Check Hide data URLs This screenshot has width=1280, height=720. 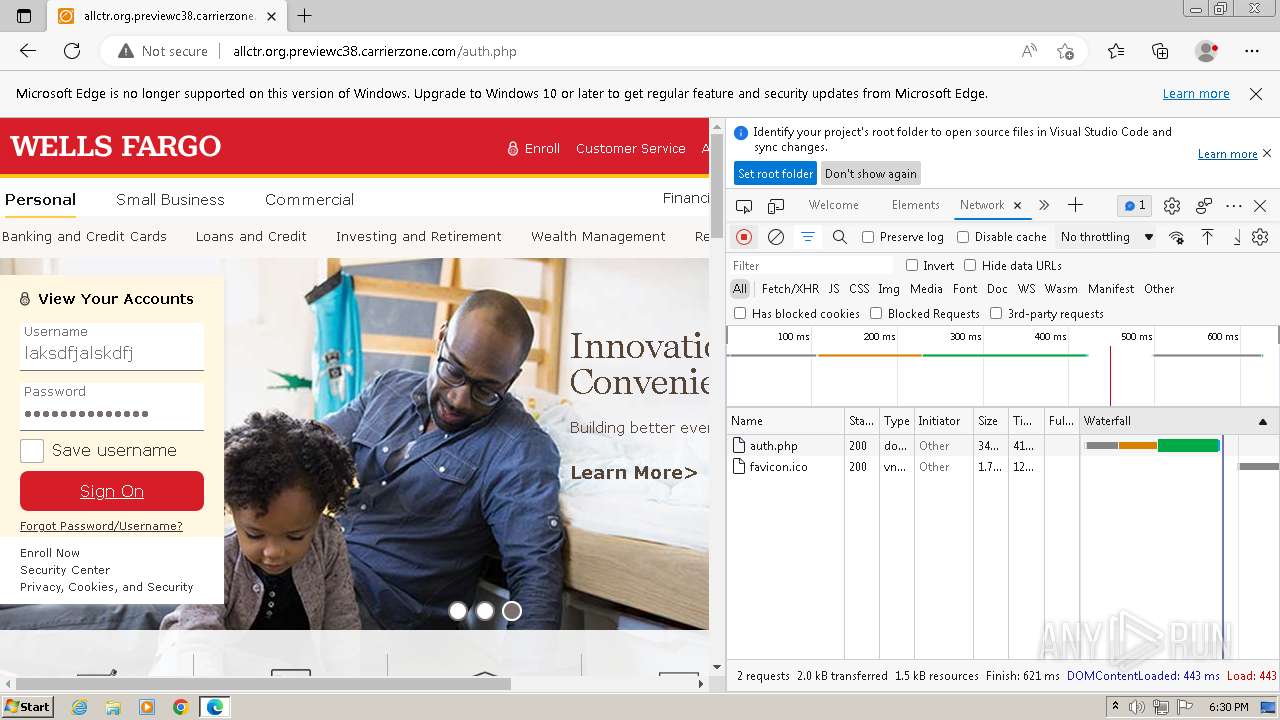click(x=970, y=265)
